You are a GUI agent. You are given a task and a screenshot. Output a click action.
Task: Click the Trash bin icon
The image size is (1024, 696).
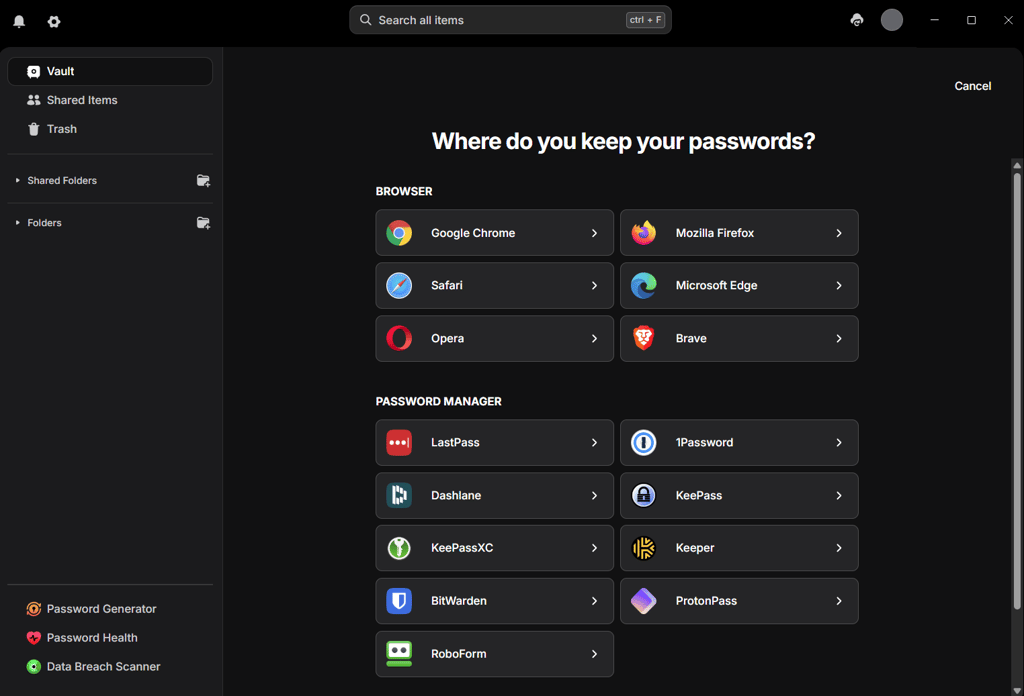coord(33,129)
